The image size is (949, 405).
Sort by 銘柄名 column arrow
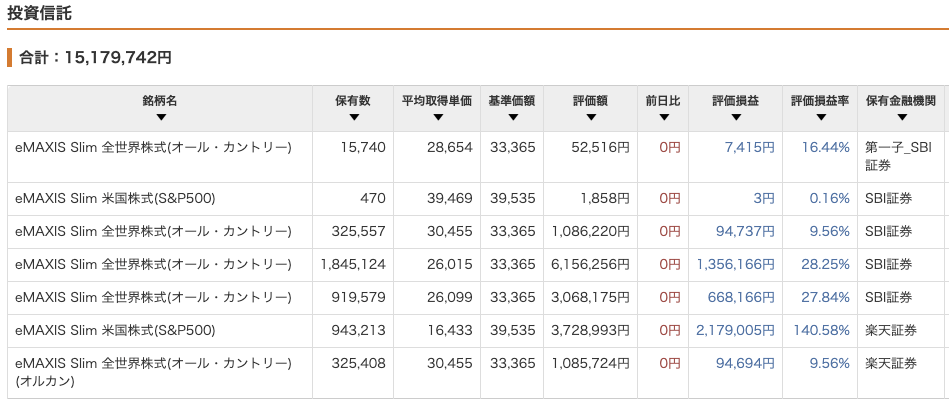click(159, 118)
